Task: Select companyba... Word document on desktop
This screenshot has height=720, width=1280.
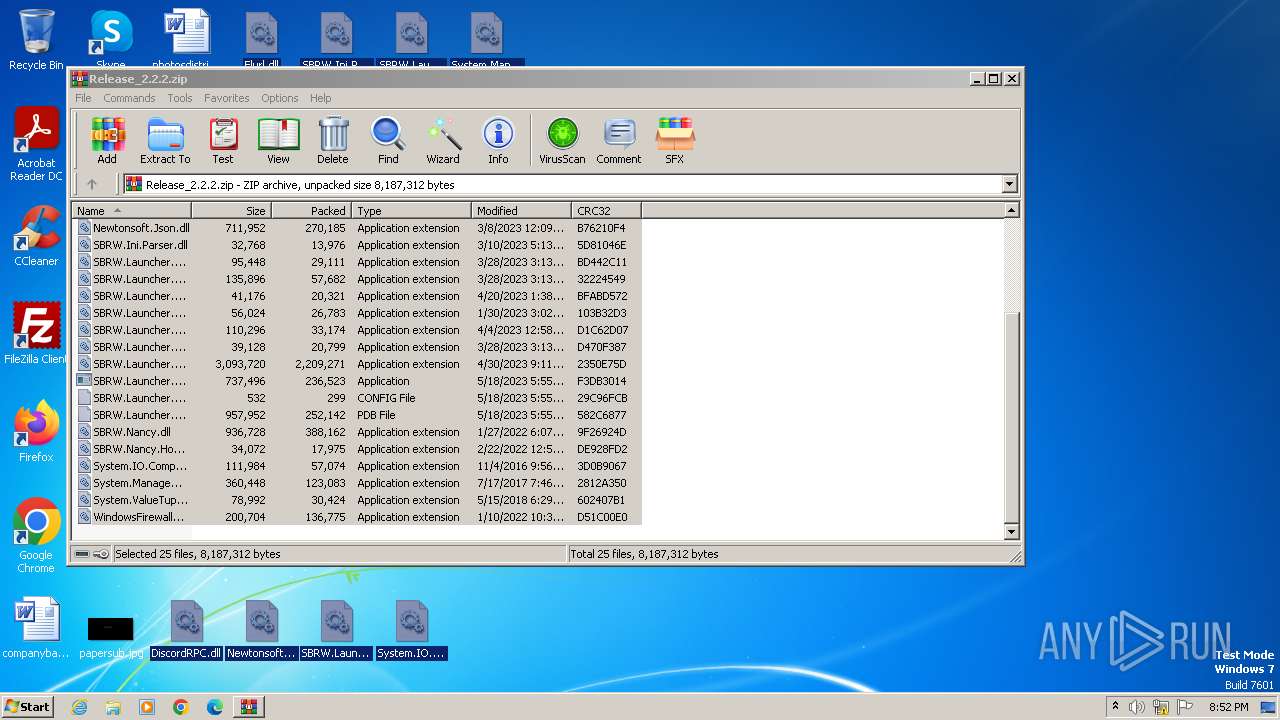Action: click(x=36, y=629)
